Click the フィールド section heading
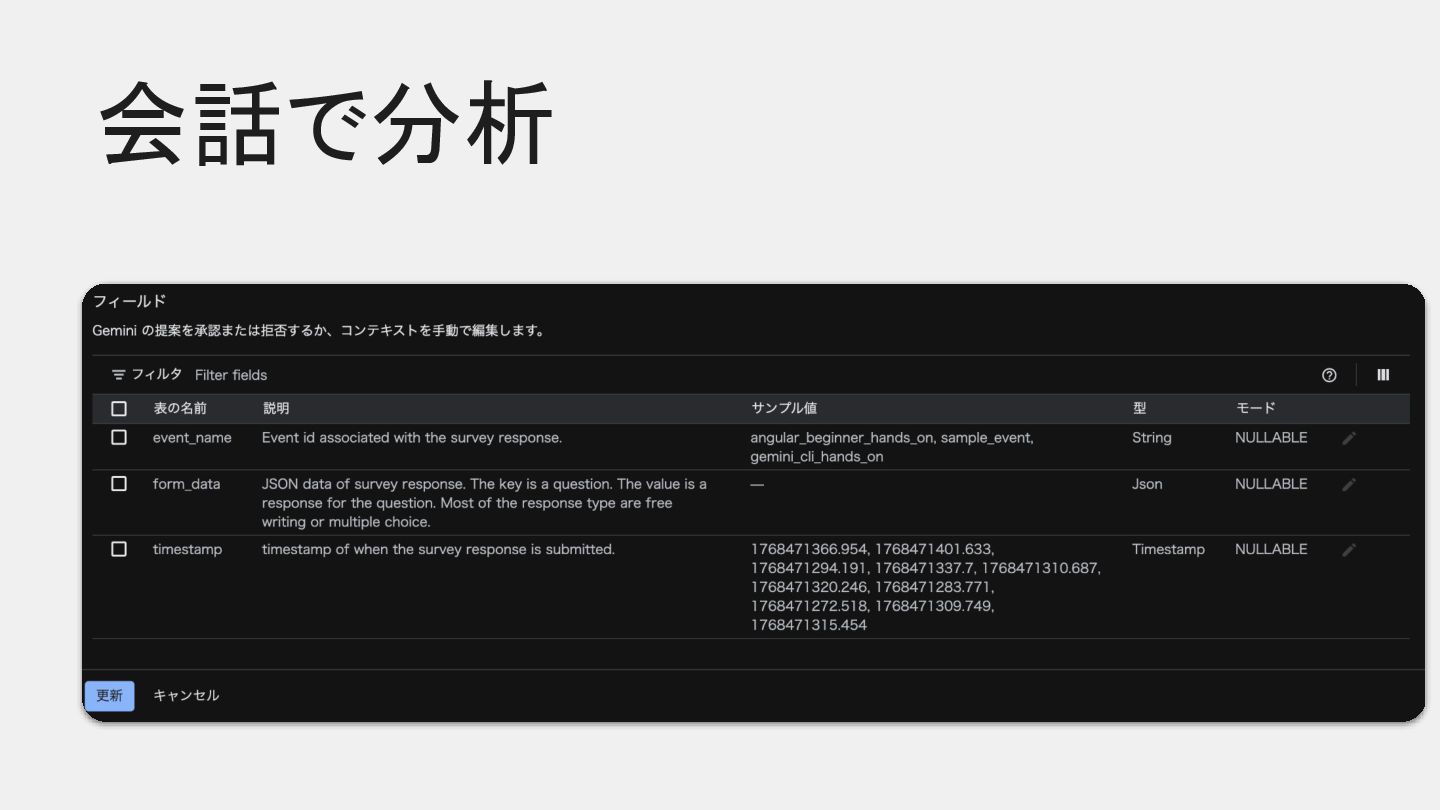 129,301
